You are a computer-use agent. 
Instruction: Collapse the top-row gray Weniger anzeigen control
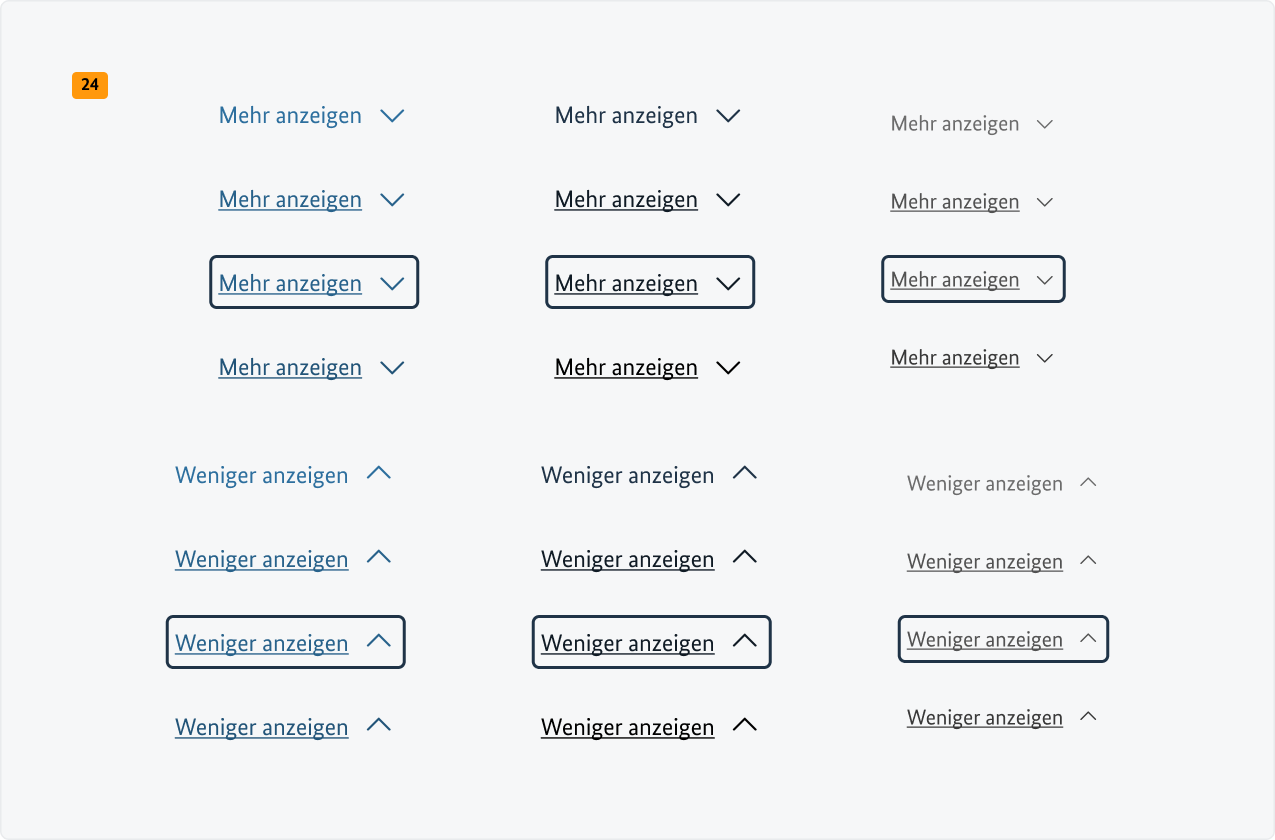click(x=984, y=483)
